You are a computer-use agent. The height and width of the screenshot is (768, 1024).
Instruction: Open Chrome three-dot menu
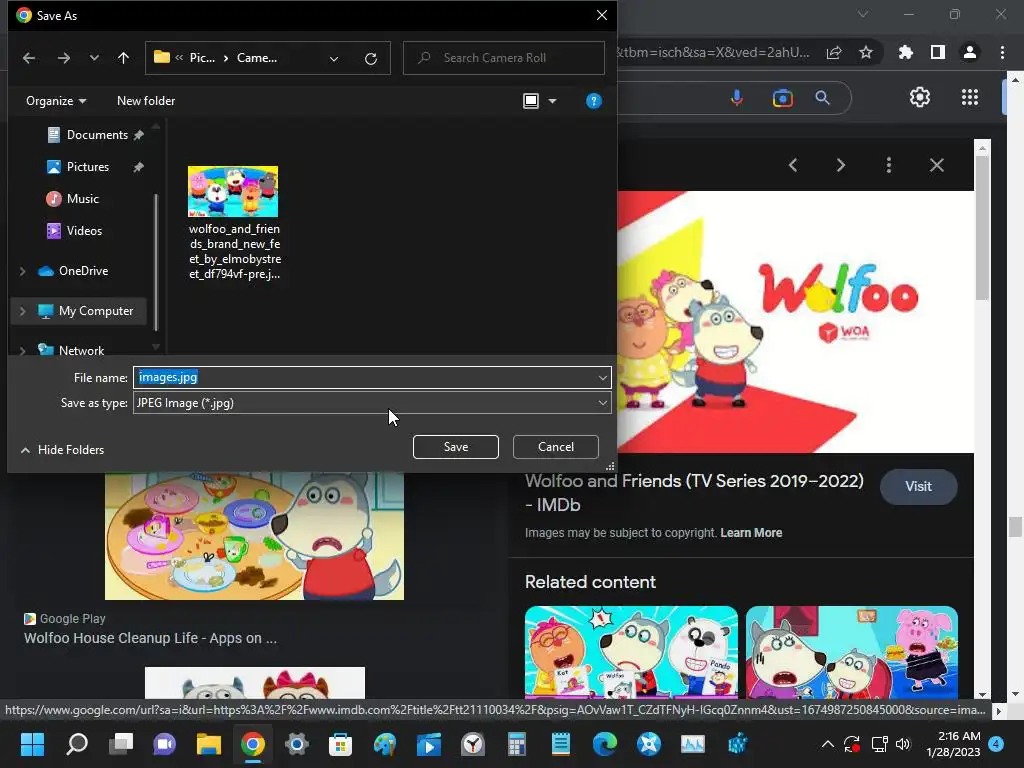[x=1002, y=52]
